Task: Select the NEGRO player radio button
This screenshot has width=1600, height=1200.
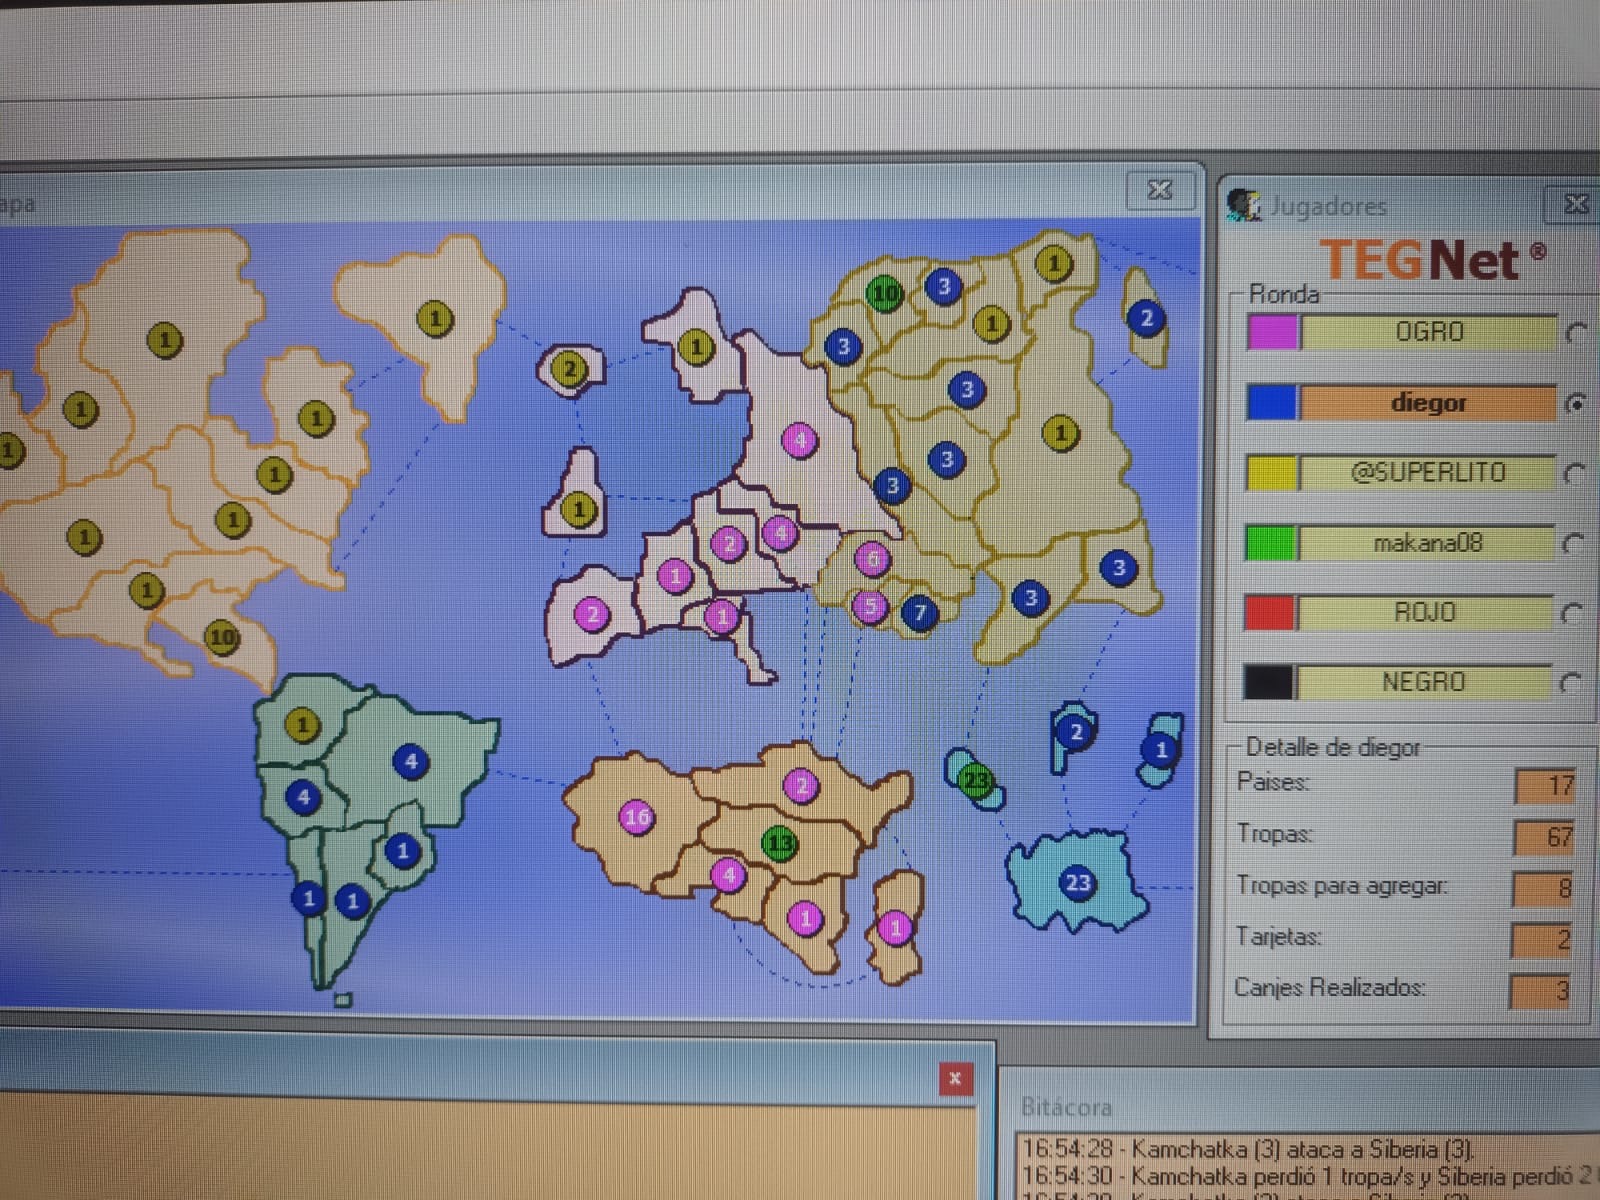Action: pyautogui.click(x=1570, y=683)
